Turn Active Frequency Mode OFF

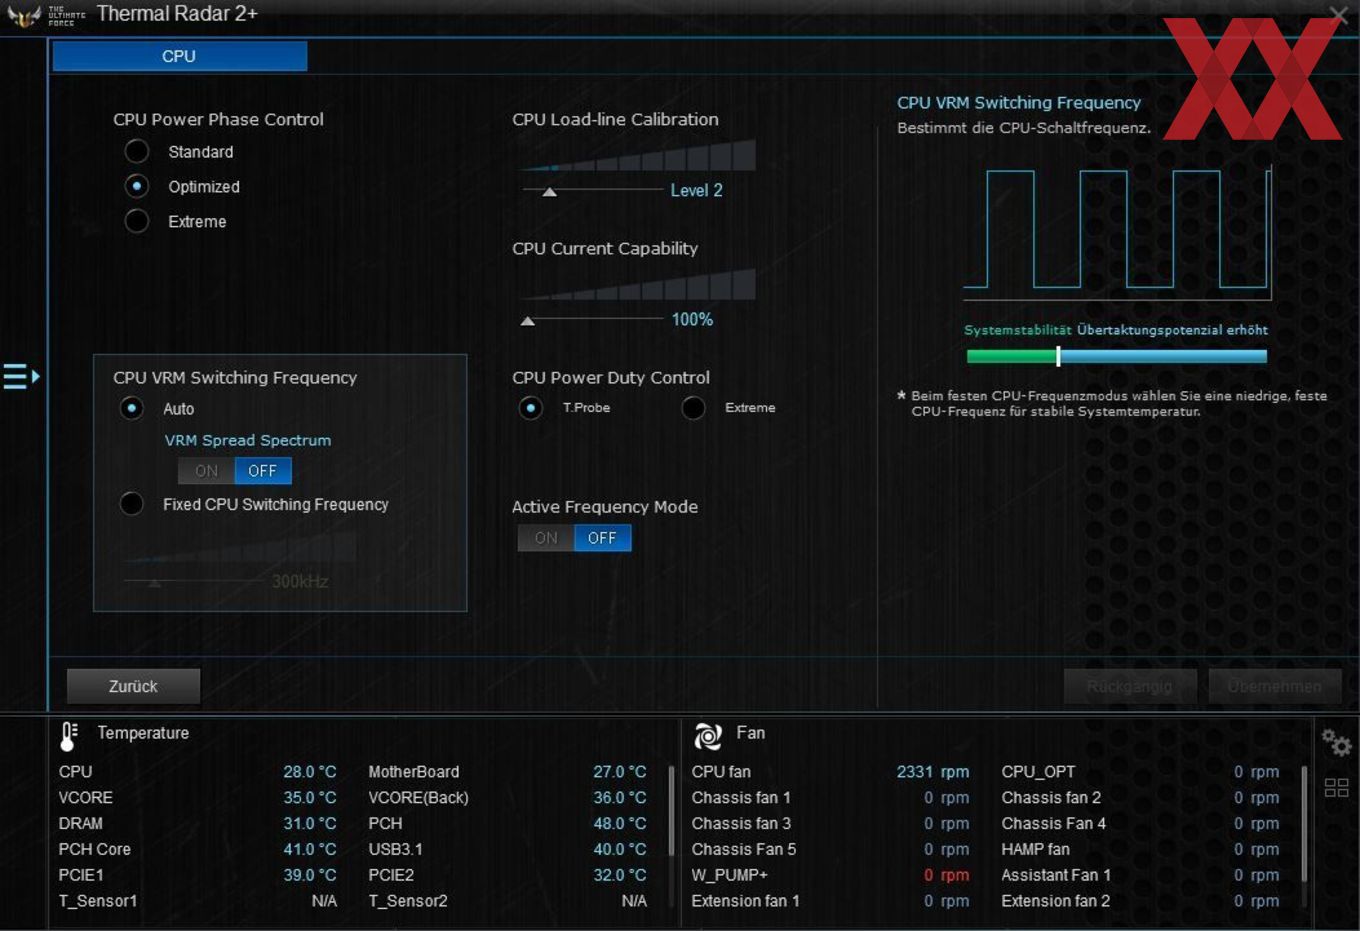coord(602,538)
